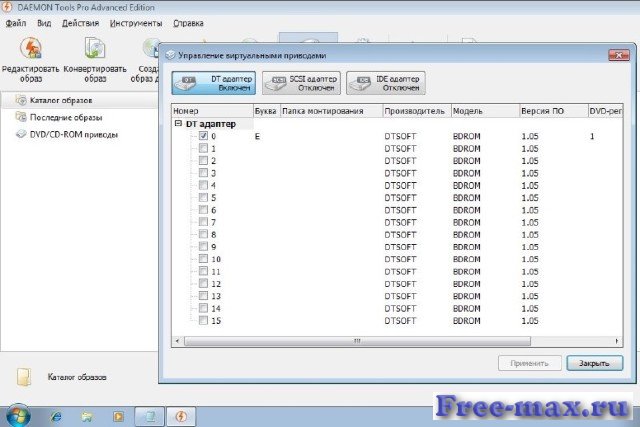Check the drive 5 checkbox
Image resolution: width=640 pixels, height=427 pixels.
[x=203, y=197]
